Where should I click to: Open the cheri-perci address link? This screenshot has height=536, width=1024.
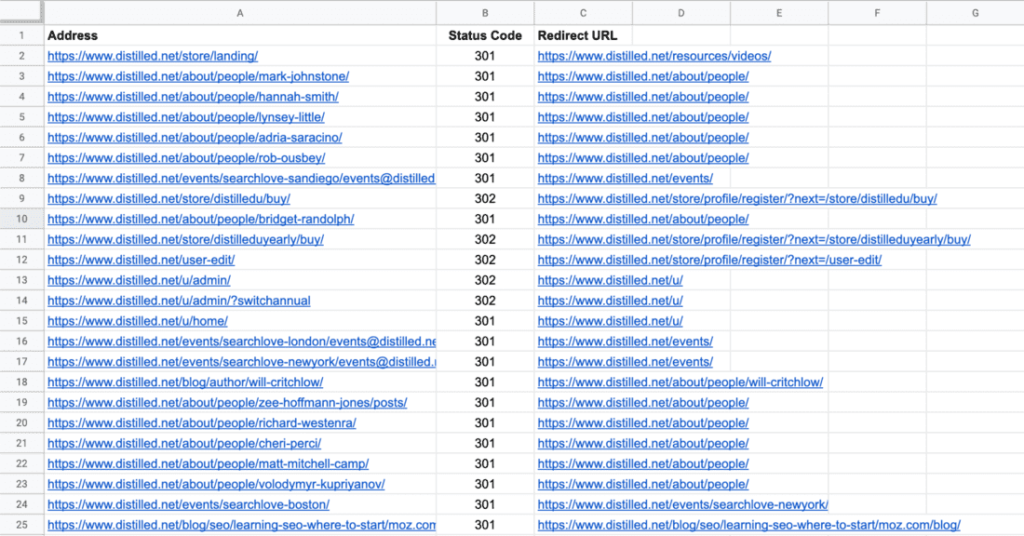[x=184, y=443]
